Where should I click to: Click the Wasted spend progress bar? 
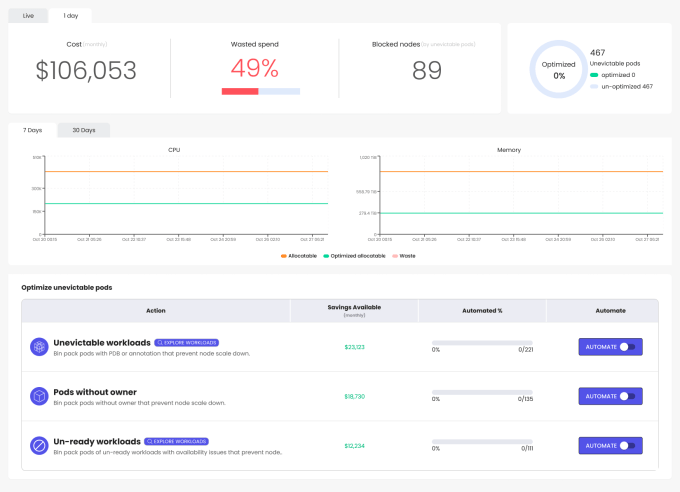260,91
